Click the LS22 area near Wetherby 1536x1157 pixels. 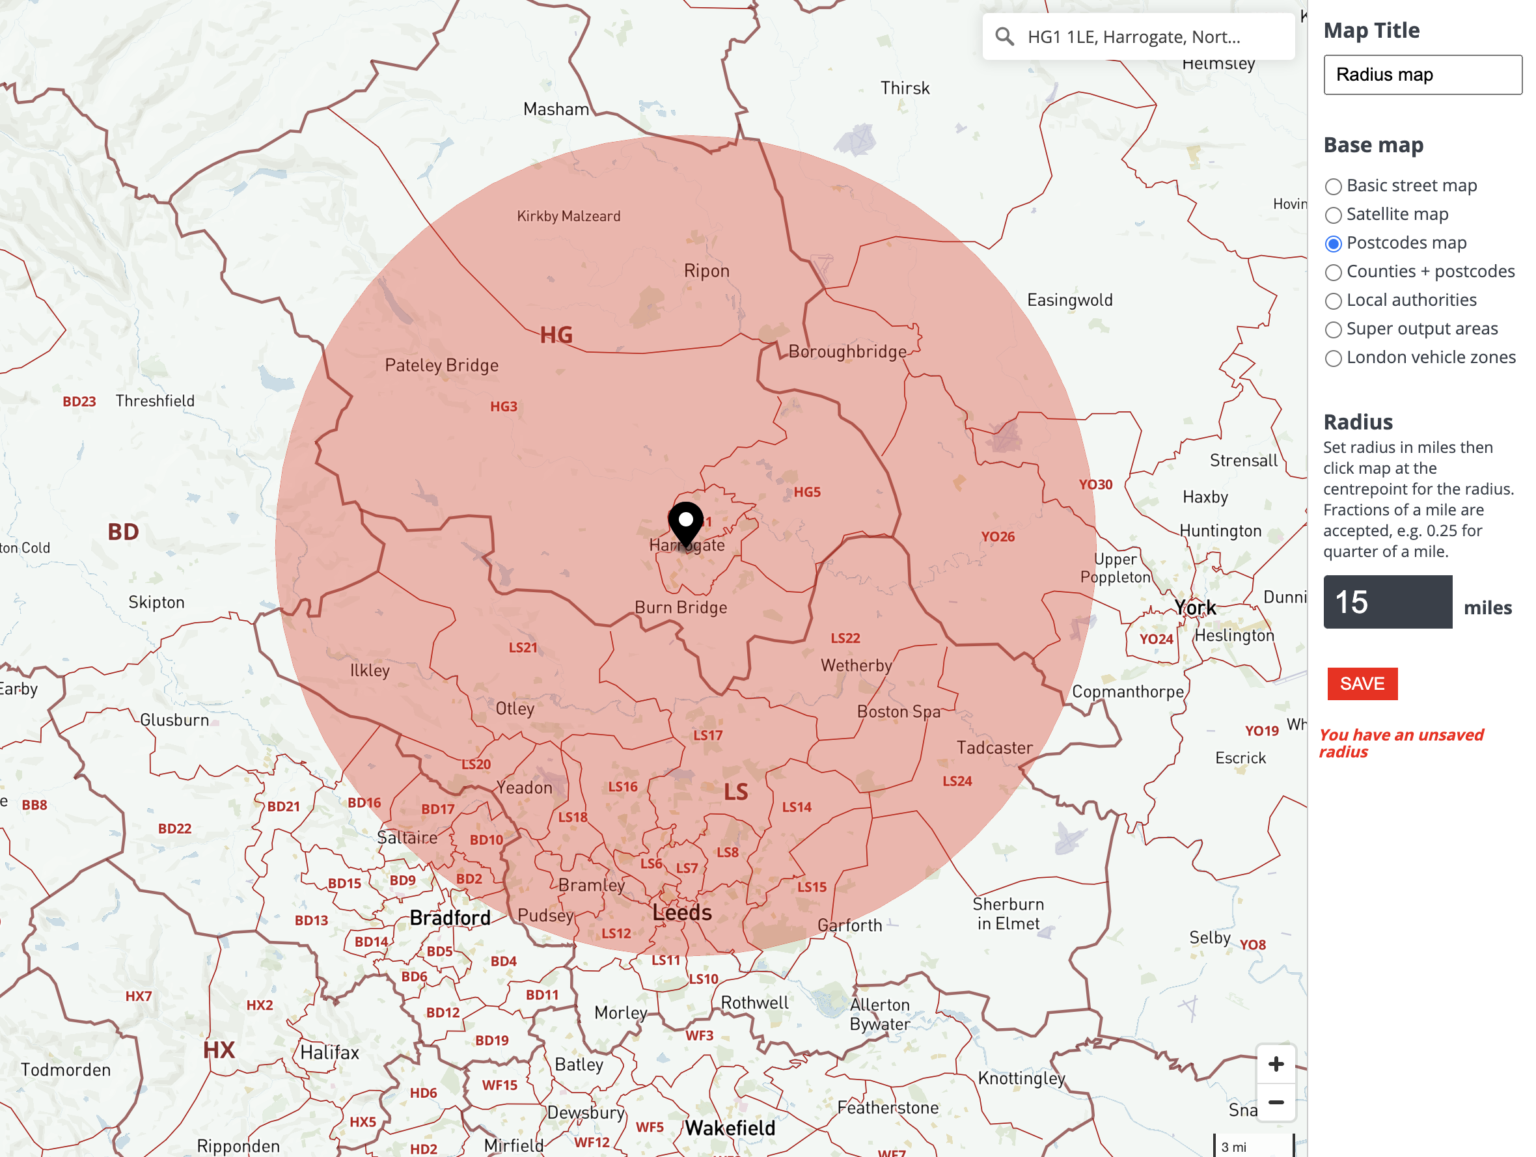tap(846, 637)
